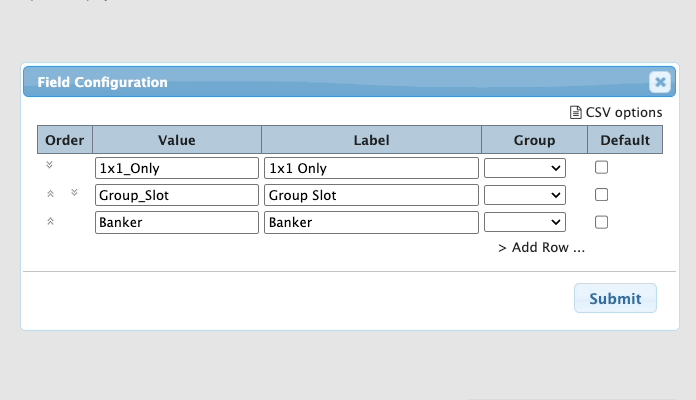
Task: Click the CSV options document icon
Action: point(575,113)
